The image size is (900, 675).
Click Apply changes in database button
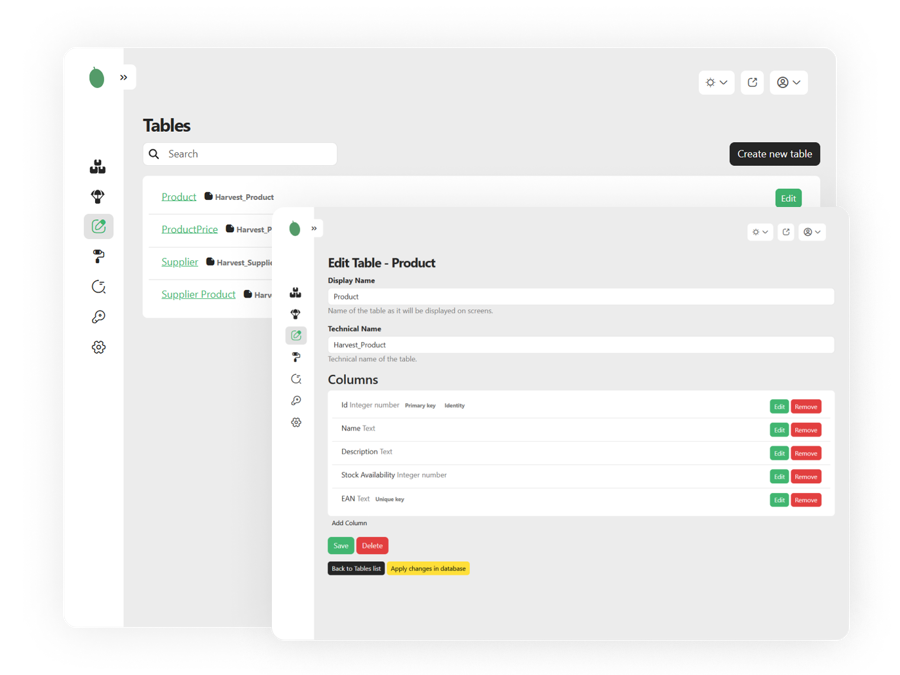(428, 568)
